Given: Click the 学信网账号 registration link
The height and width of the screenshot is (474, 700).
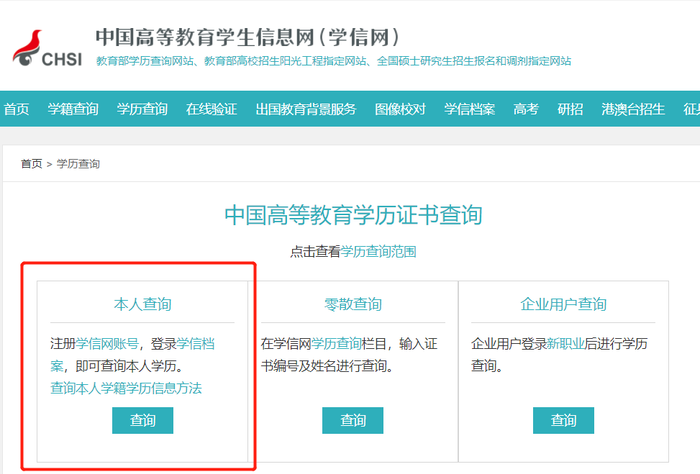Looking at the screenshot, I should pyautogui.click(x=108, y=343).
